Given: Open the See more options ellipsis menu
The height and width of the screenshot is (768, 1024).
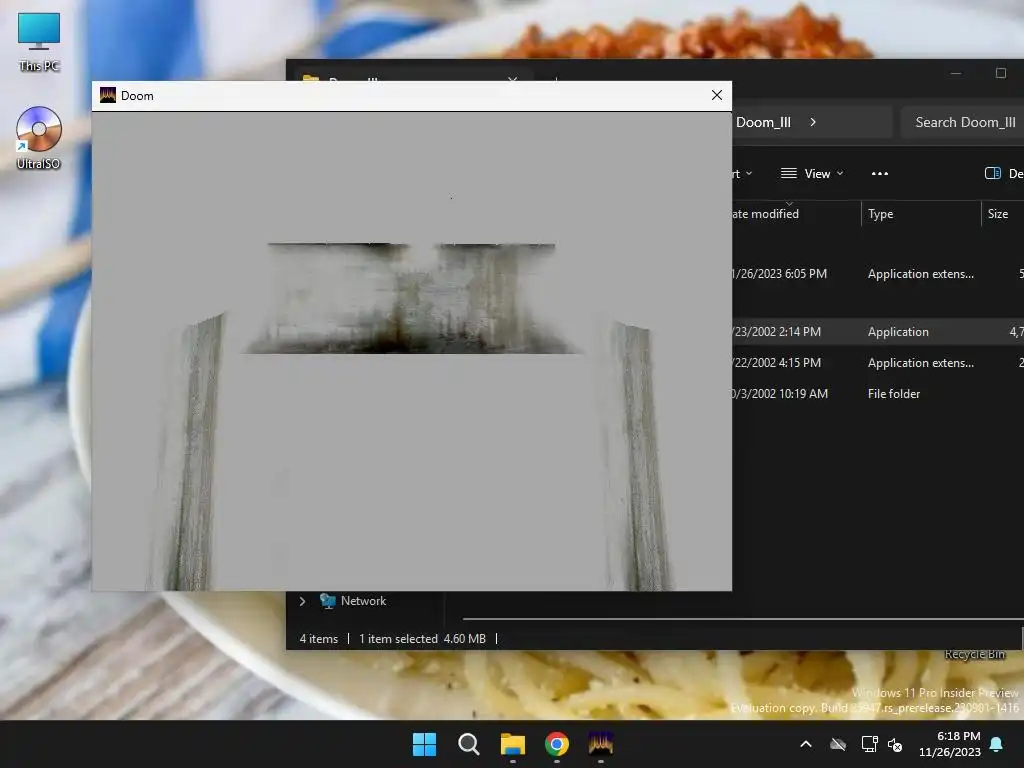Looking at the screenshot, I should coord(880,174).
